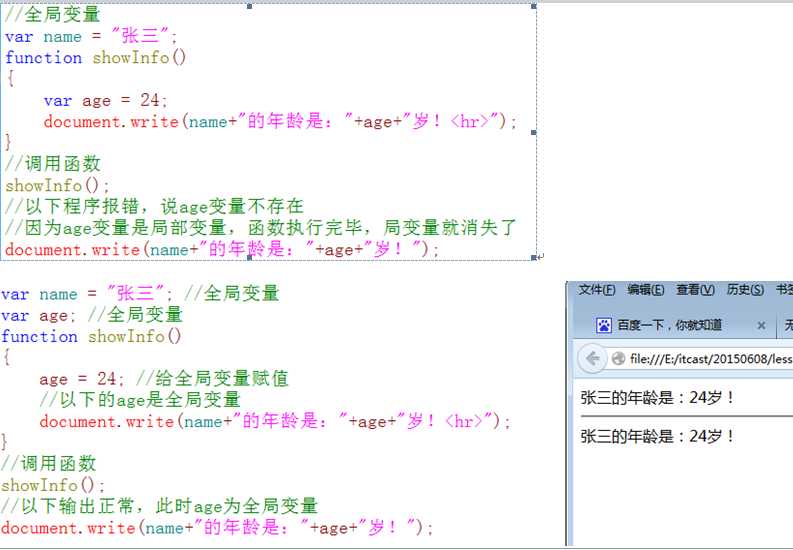Open the 编辑(E) menu
This screenshot has height=550, width=793.
[645, 290]
